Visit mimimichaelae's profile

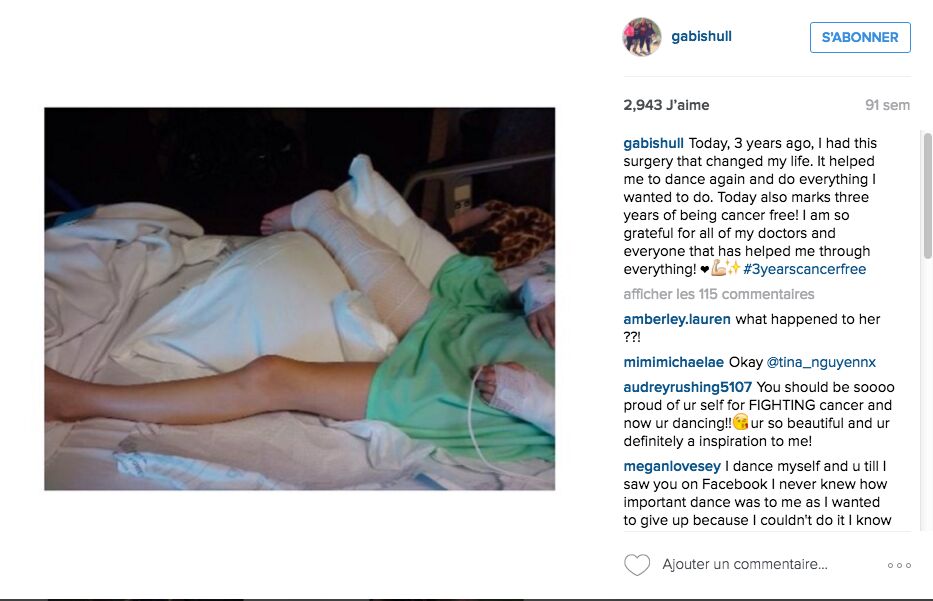pyautogui.click(x=674, y=362)
